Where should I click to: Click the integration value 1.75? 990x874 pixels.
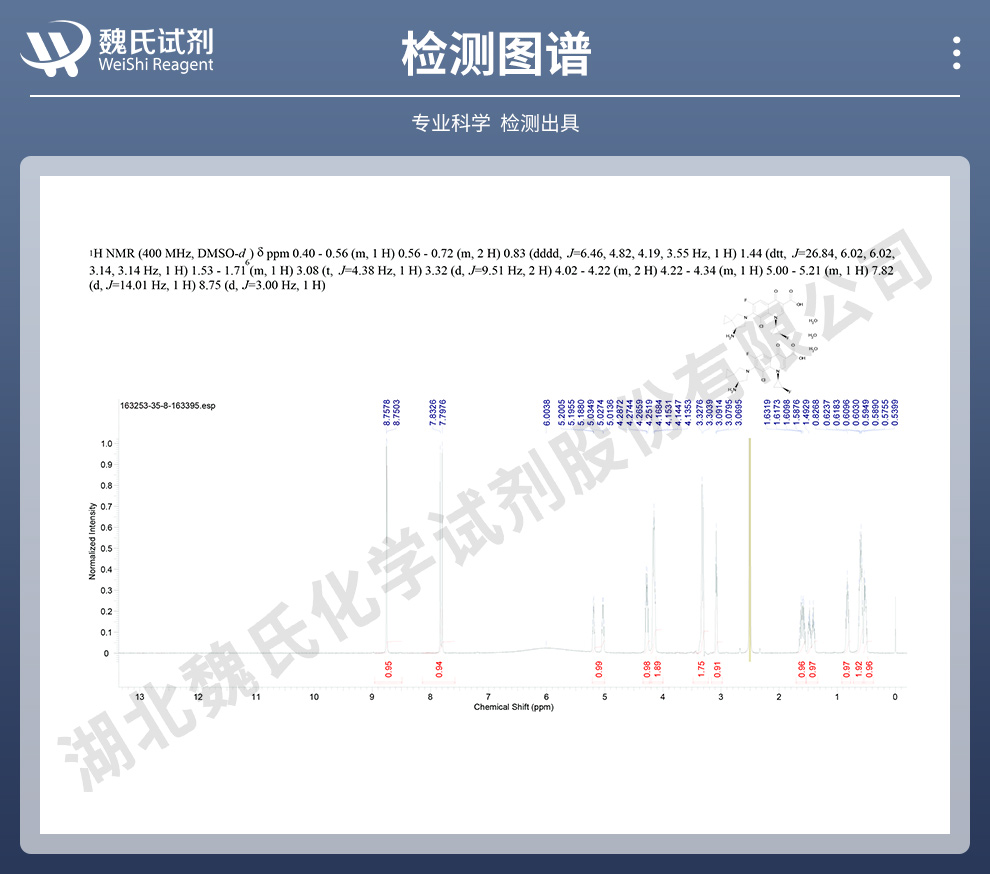click(701, 669)
